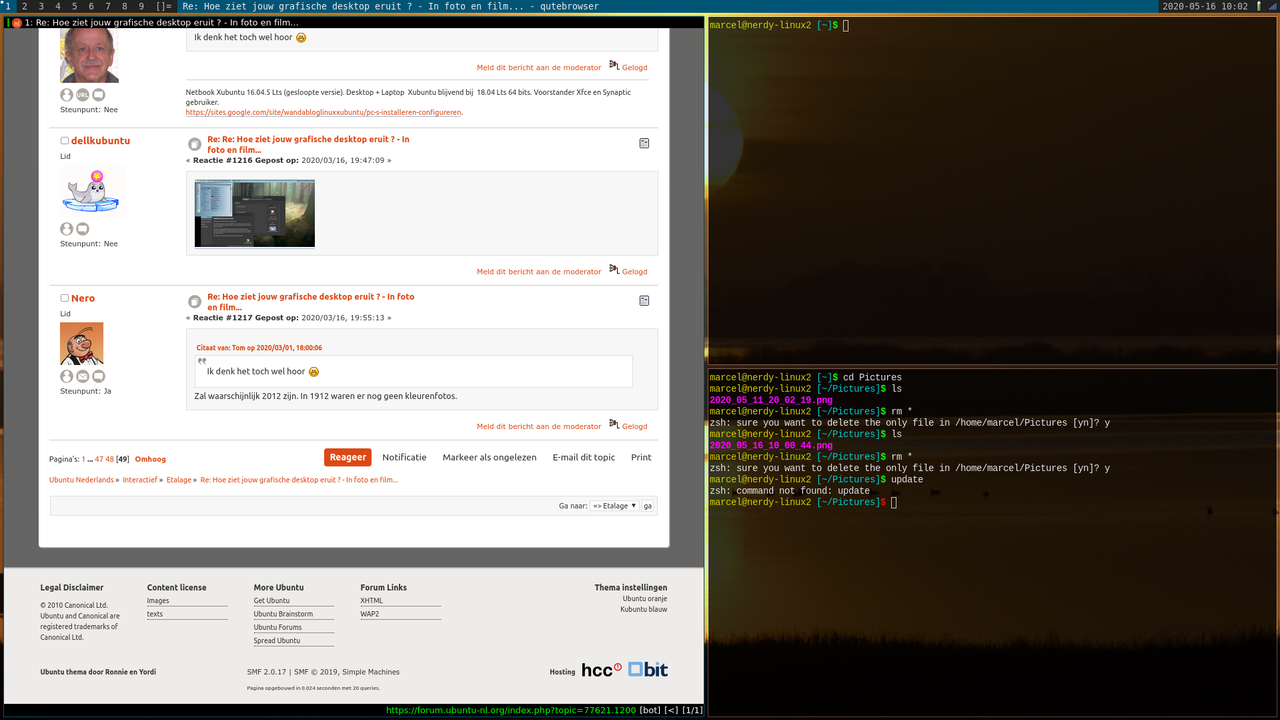Screen dimensions: 1280x720
Task: Open the 'Etalage' breadcrumb link
Action: point(178,480)
